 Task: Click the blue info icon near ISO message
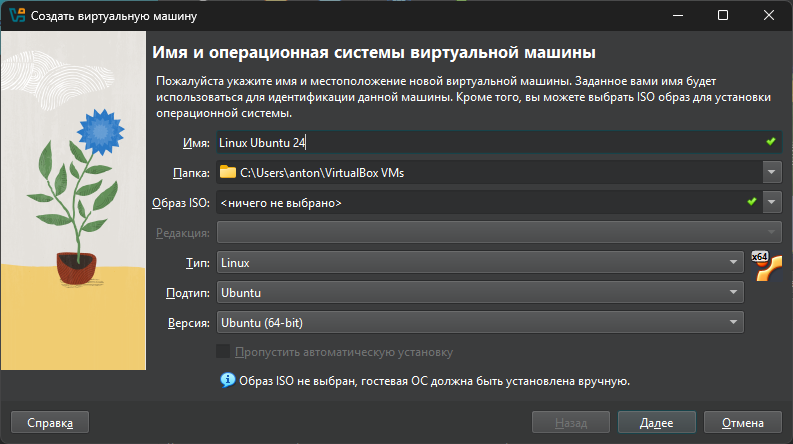pos(228,380)
